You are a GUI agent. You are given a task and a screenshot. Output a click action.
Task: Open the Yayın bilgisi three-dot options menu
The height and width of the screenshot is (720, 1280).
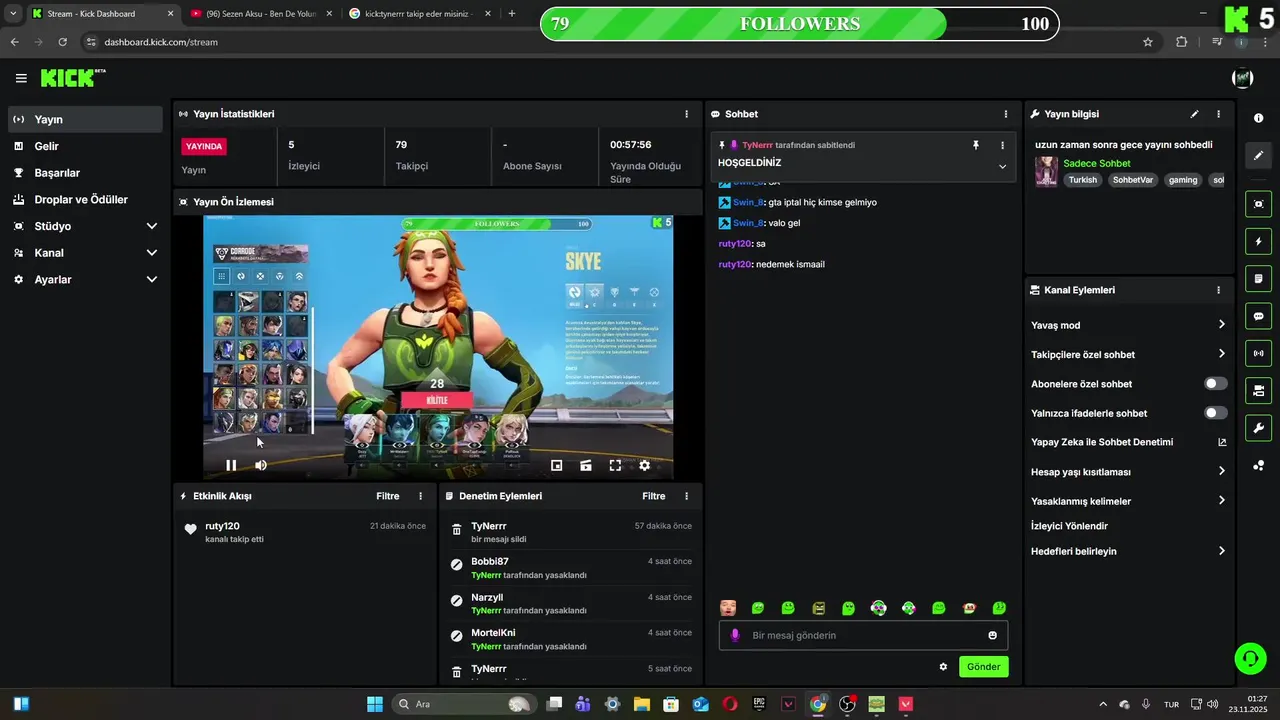1218,114
